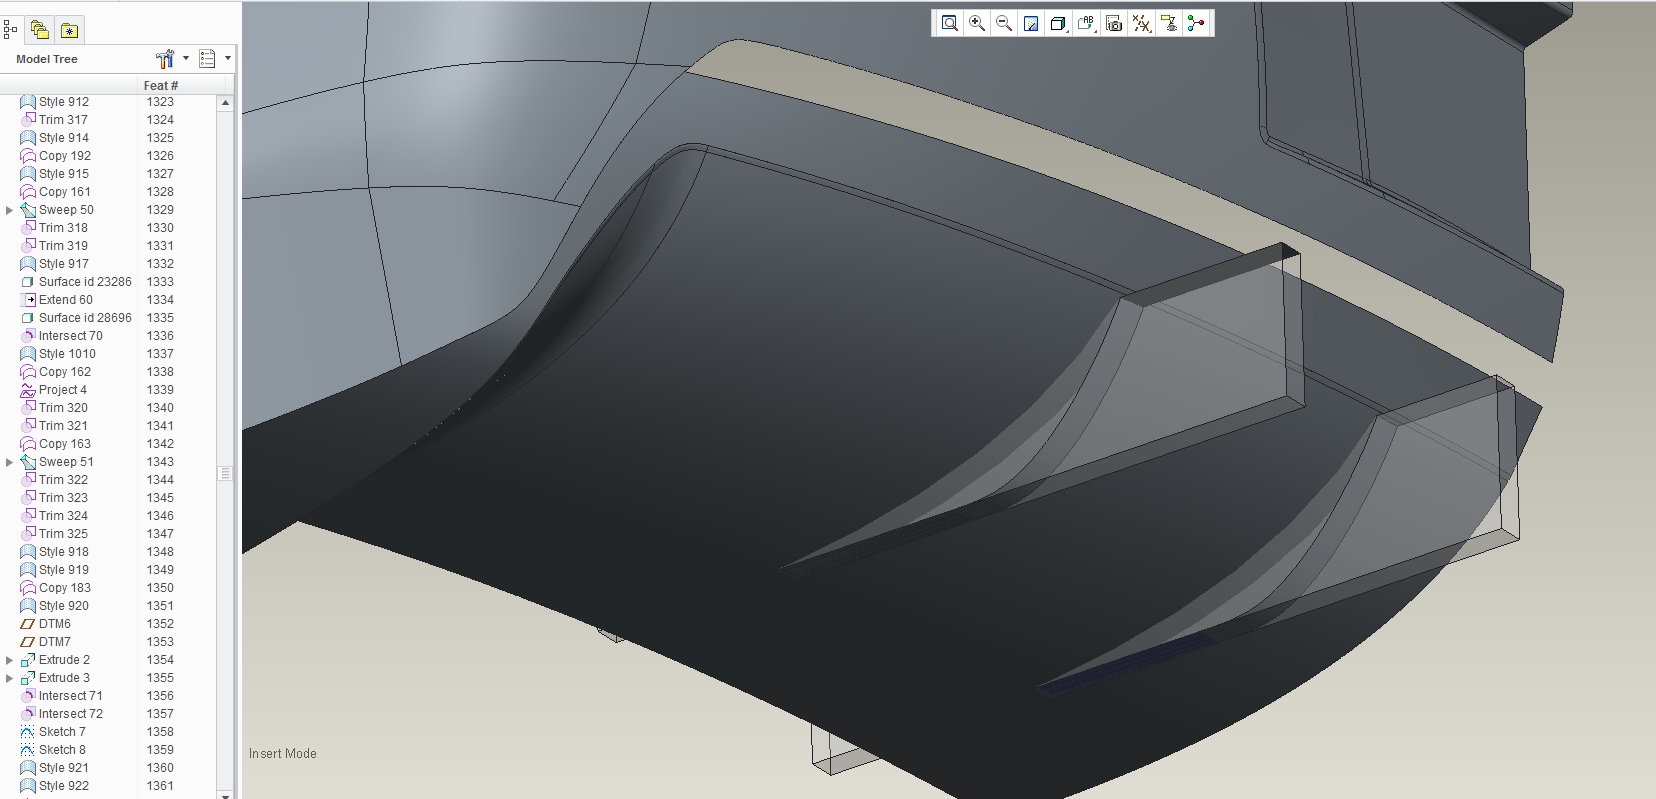This screenshot has height=799, width=1656.
Task: Click feature number 1343 in Feat # column
Action: 160,462
